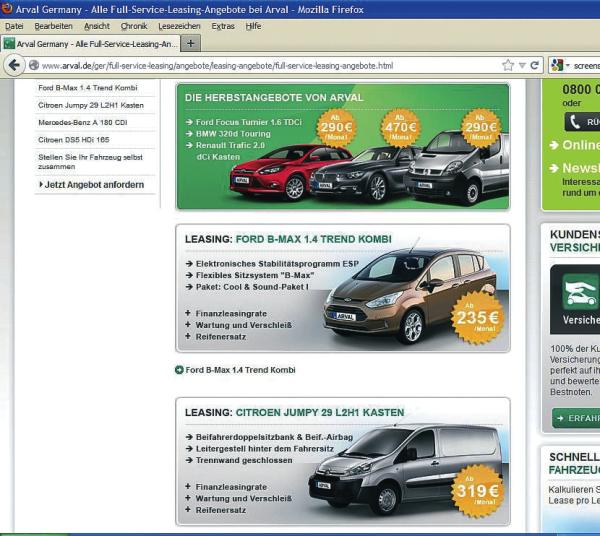Click the site identity globe icon
The width and height of the screenshot is (600, 536).
click(x=34, y=65)
